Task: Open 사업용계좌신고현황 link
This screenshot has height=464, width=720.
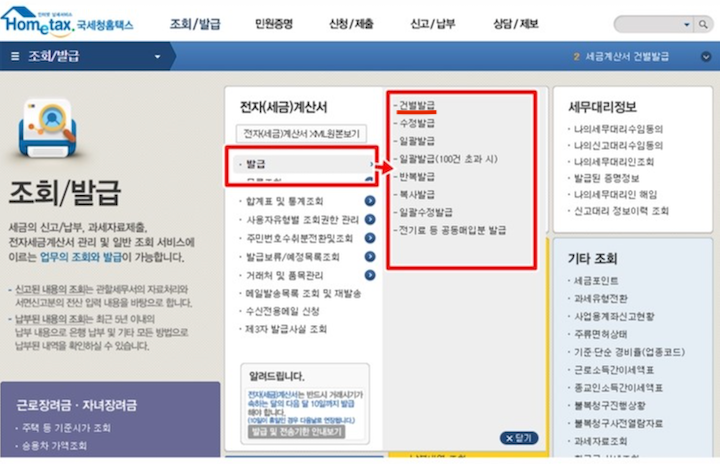Action: 614,317
